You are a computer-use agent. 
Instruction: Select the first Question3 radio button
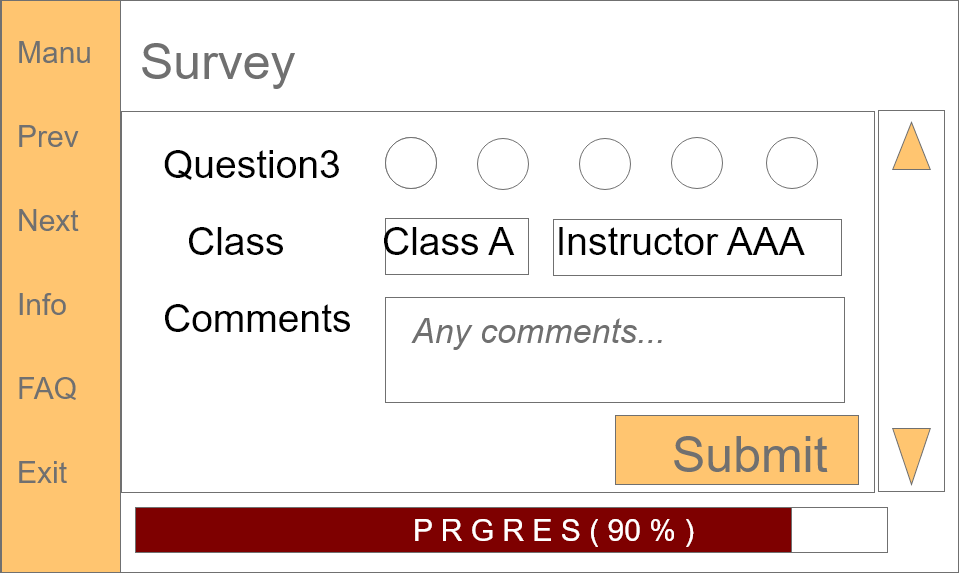(x=411, y=164)
